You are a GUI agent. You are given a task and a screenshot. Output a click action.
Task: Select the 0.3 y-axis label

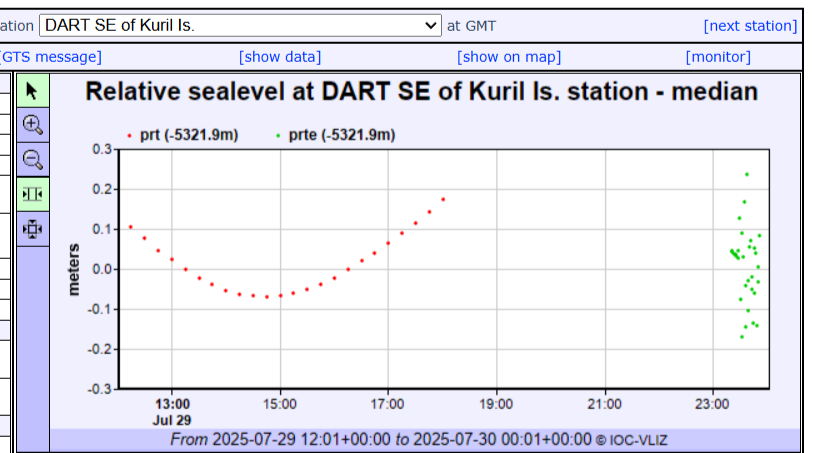click(102, 149)
